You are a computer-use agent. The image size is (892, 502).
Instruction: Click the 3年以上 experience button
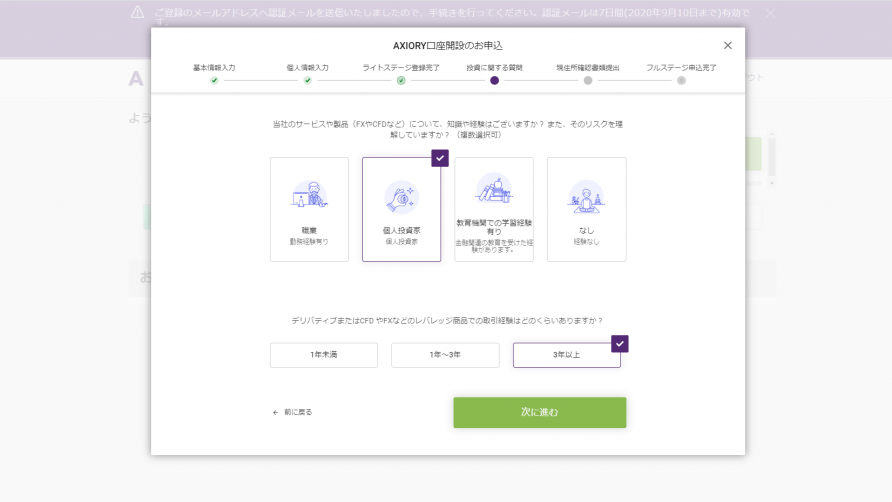[566, 355]
